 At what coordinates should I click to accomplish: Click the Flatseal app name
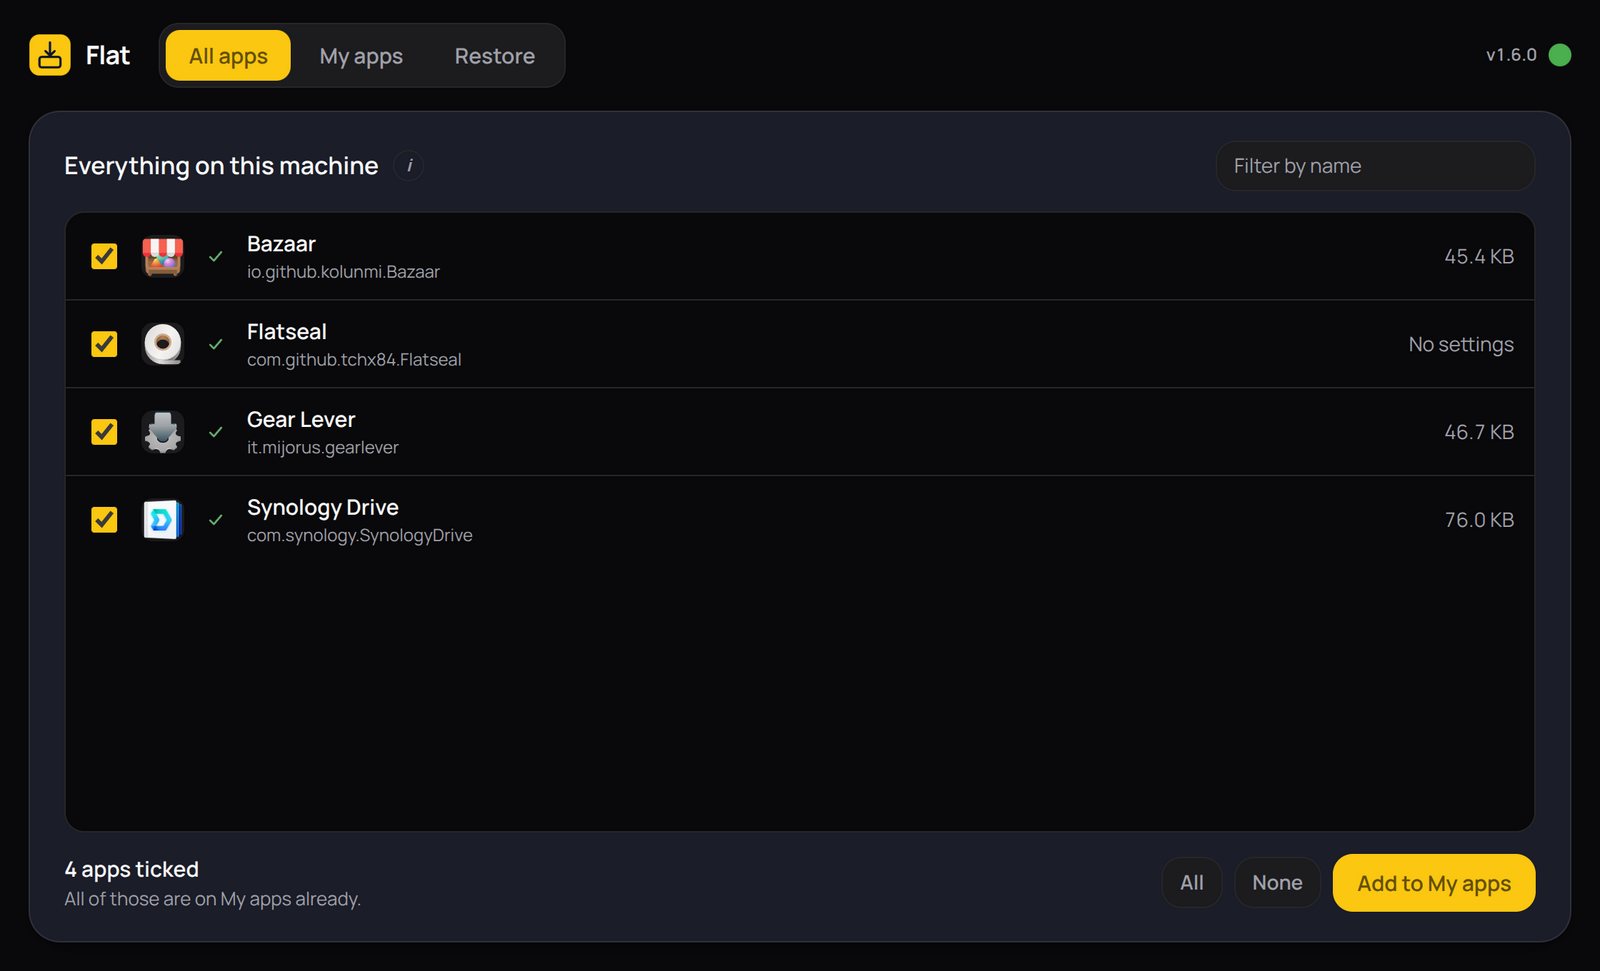click(x=287, y=332)
